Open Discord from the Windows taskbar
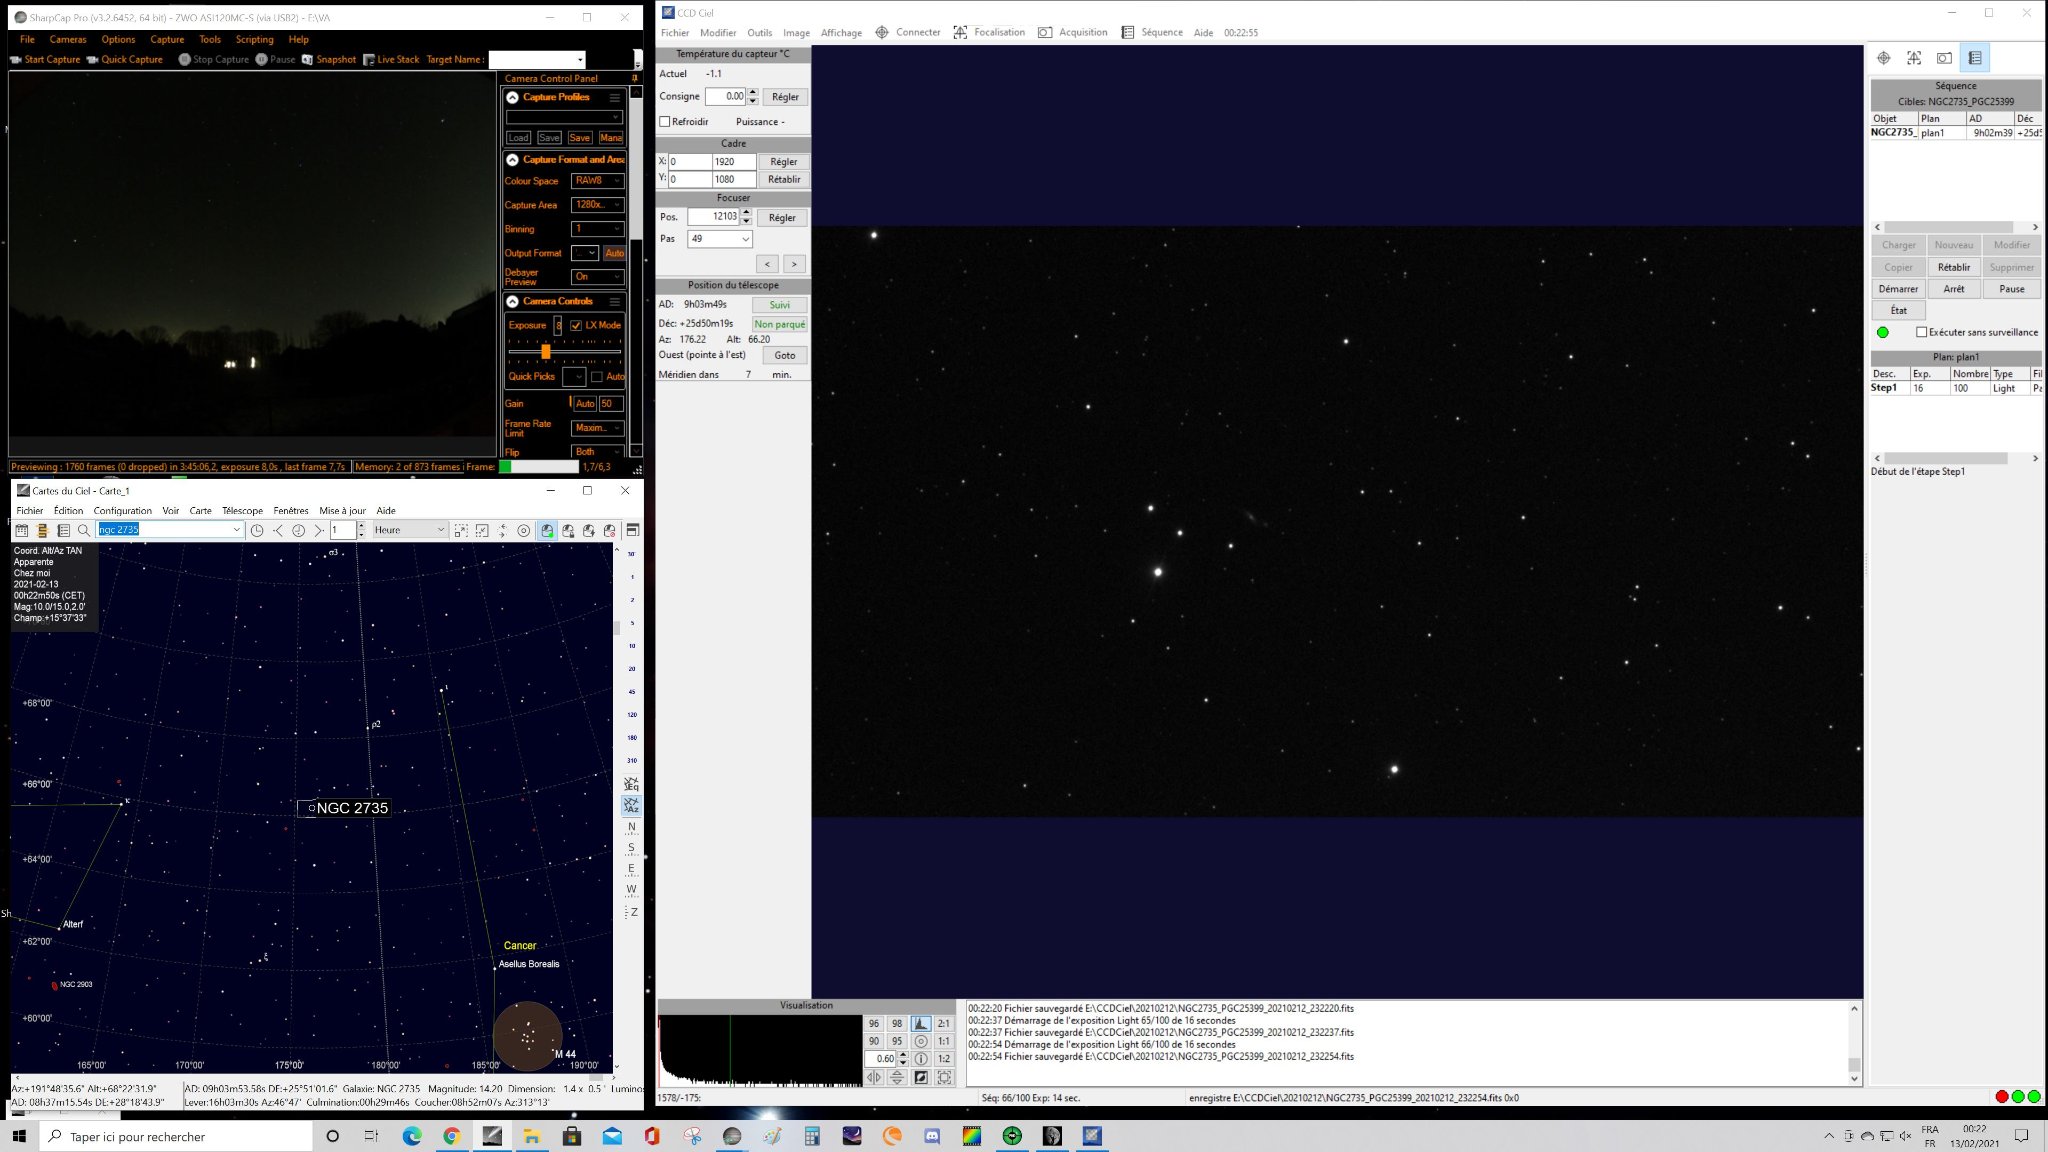2048x1152 pixels. pos(932,1136)
